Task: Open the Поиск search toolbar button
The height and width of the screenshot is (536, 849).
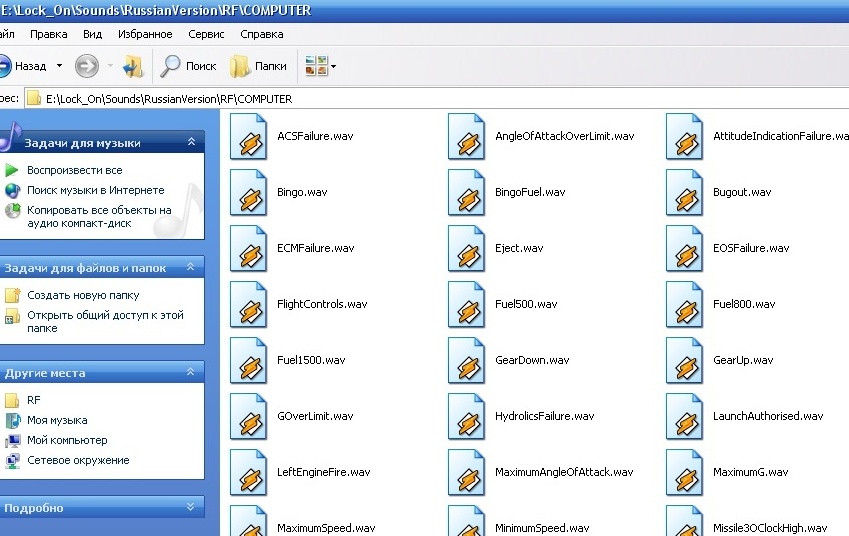Action: [x=188, y=66]
